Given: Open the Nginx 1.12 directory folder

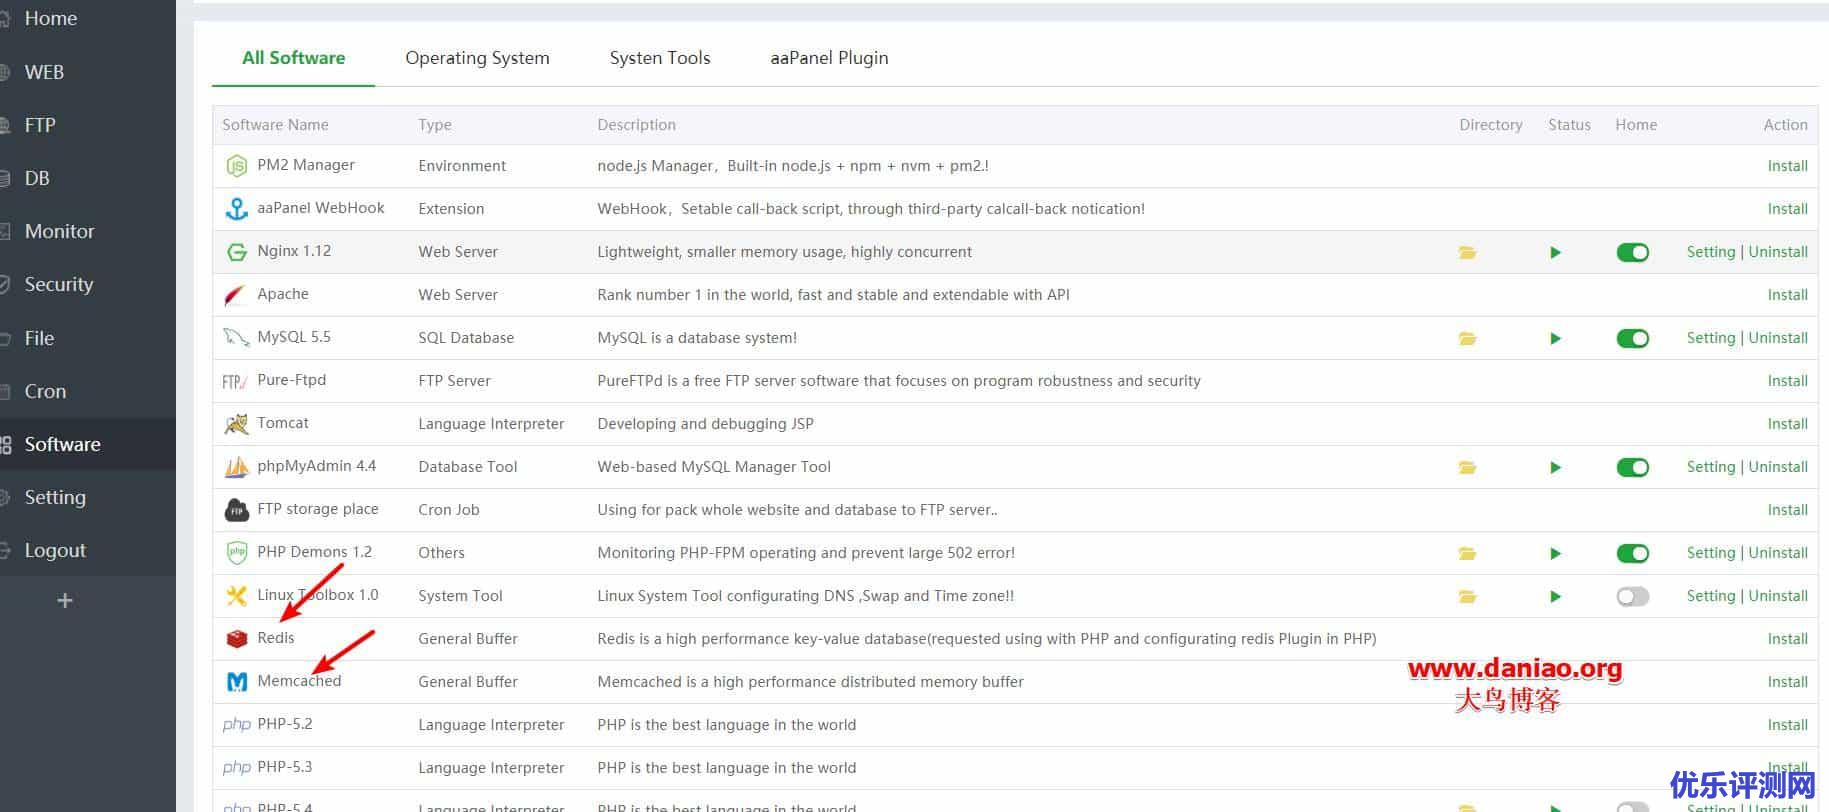Looking at the screenshot, I should click(x=1467, y=253).
